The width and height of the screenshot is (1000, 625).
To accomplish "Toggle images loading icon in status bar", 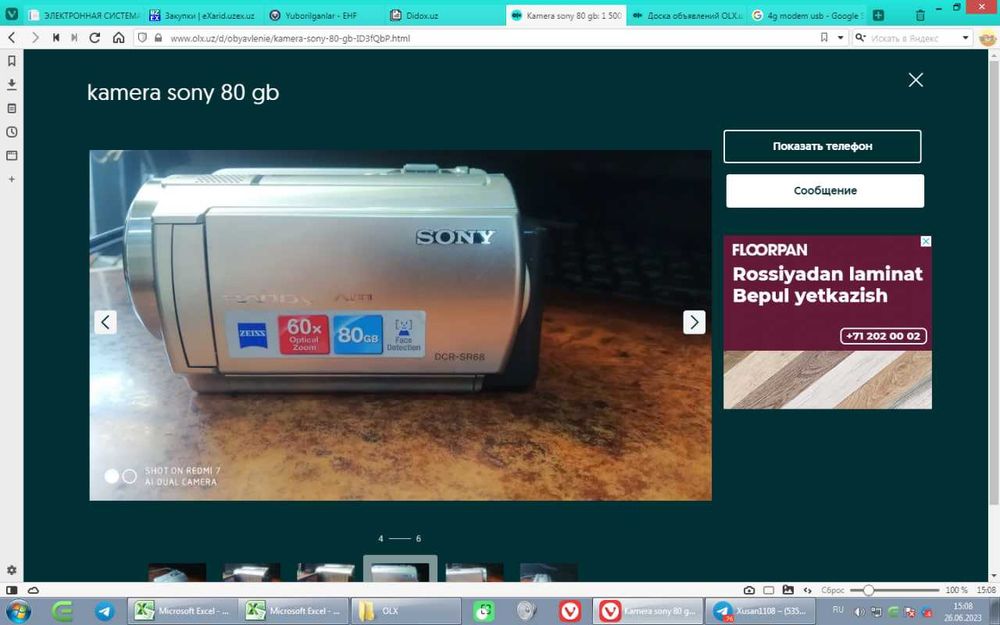I will tap(788, 590).
